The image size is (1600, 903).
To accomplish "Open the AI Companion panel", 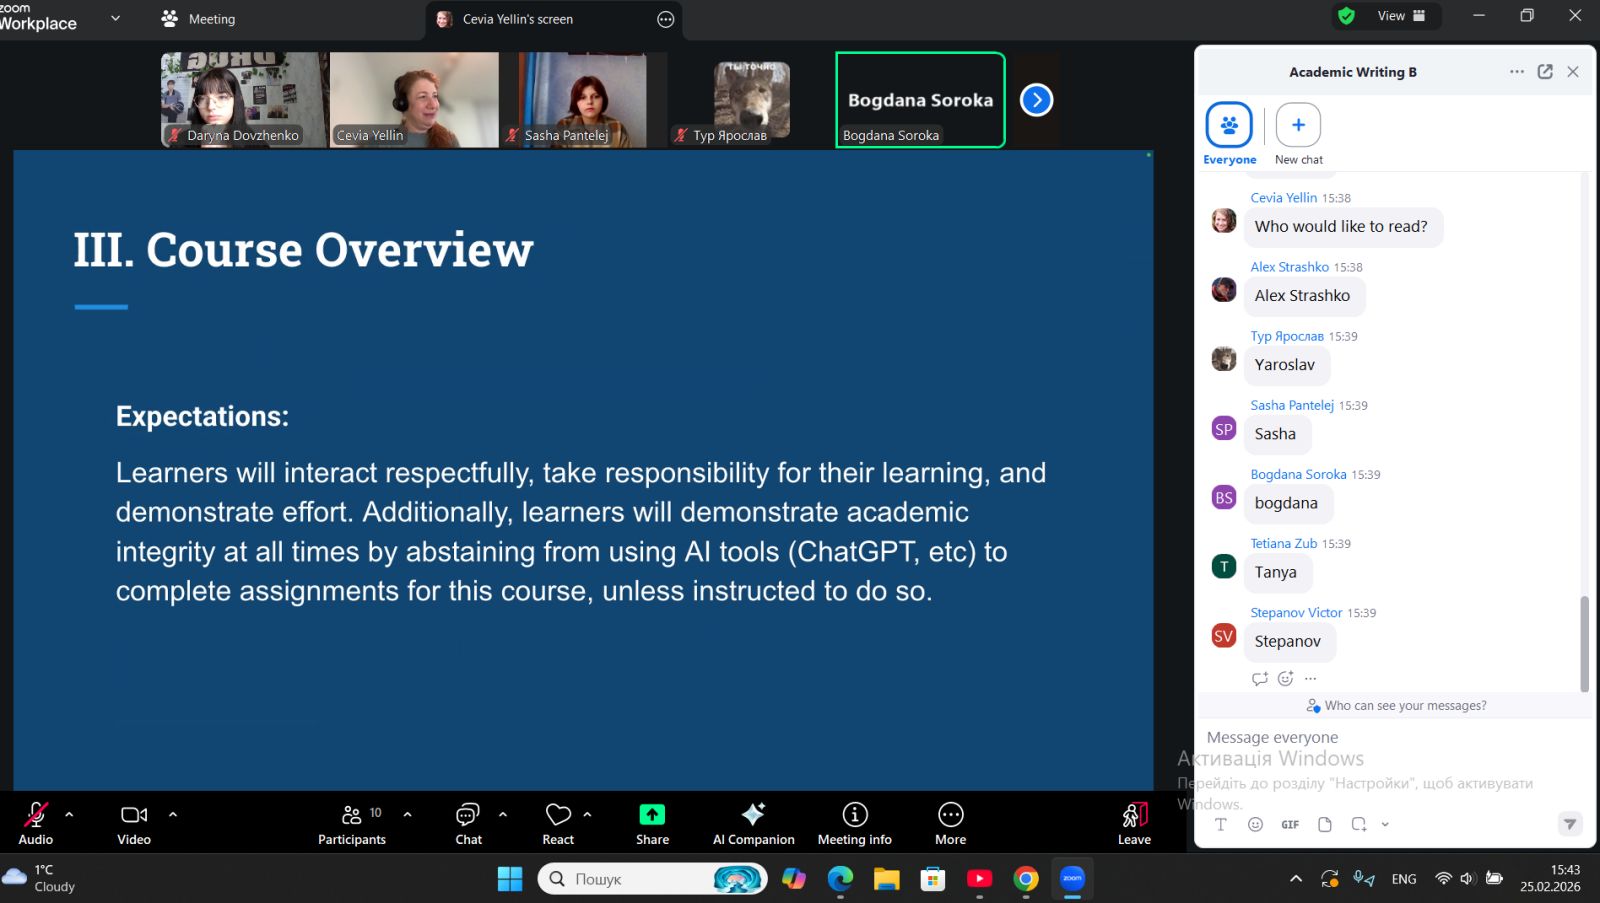I will coord(753,823).
